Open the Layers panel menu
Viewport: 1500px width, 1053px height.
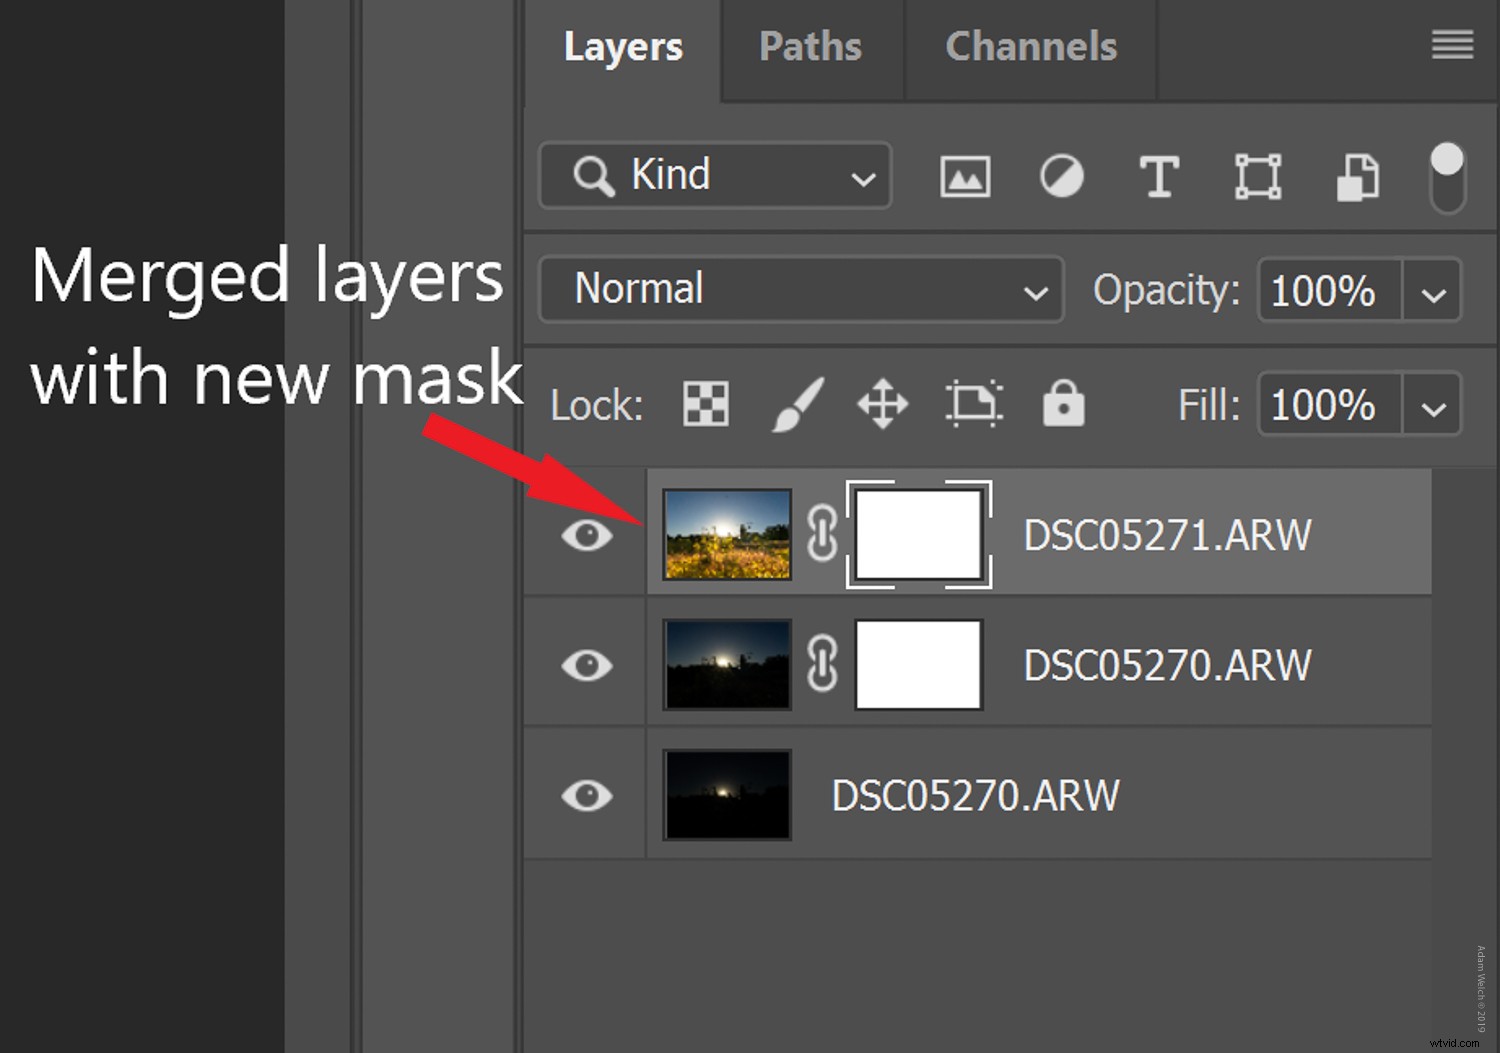coord(1451,46)
